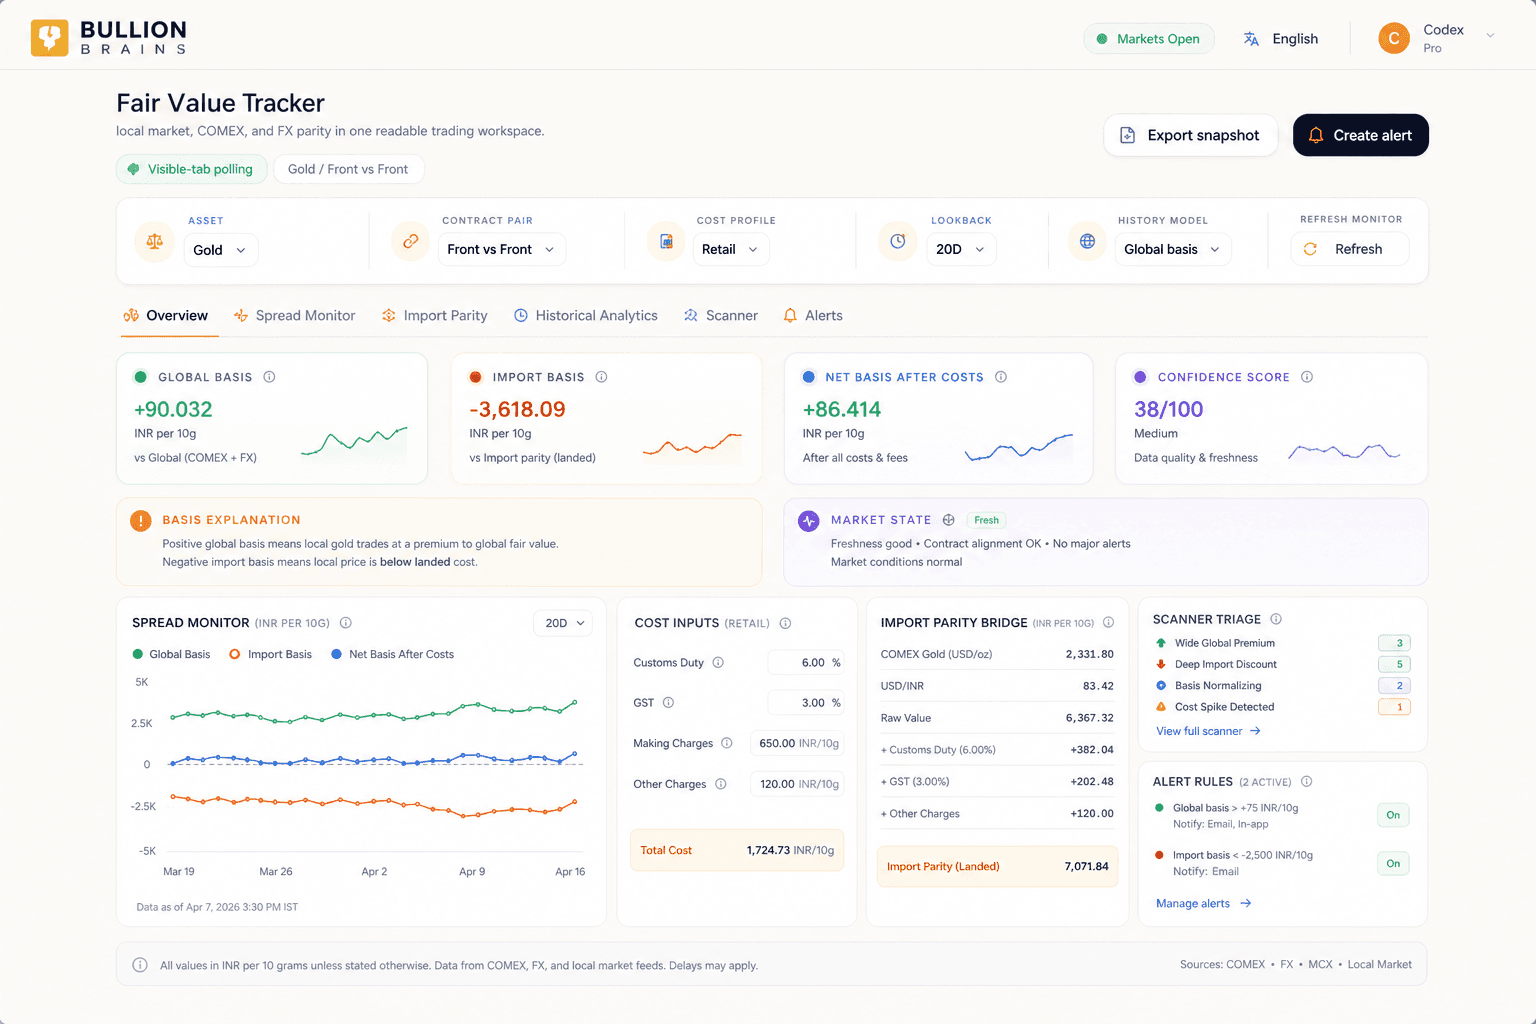
Task: Open the Asset Gold dropdown
Action: point(220,250)
